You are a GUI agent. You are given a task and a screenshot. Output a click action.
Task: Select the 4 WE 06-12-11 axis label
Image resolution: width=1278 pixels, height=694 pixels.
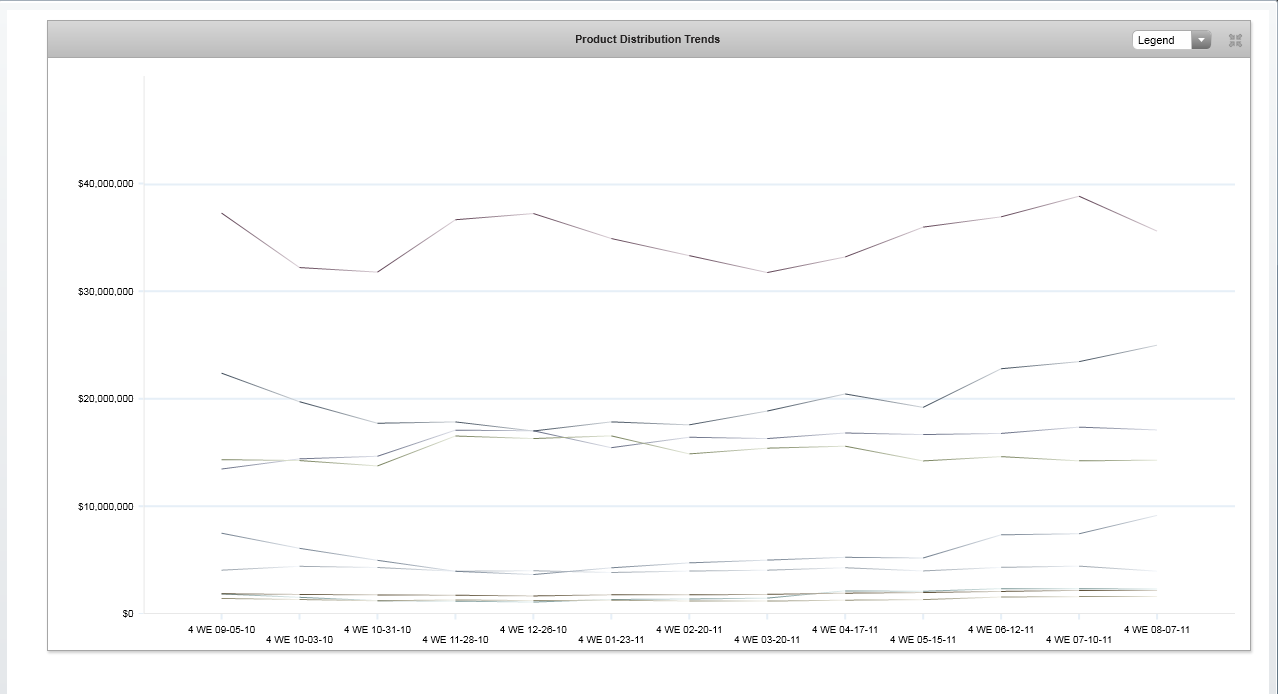pyautogui.click(x=1001, y=630)
